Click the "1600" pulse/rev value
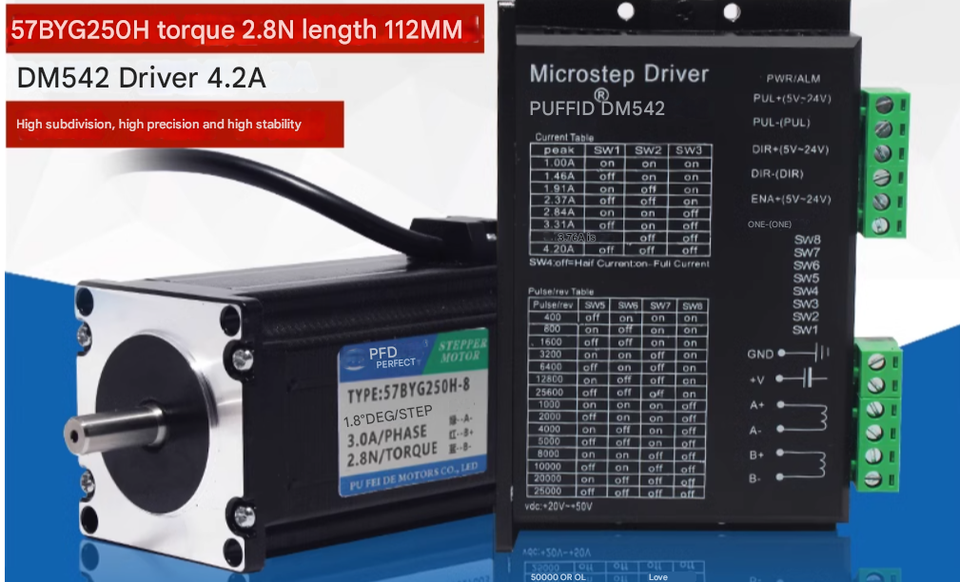 [x=550, y=342]
